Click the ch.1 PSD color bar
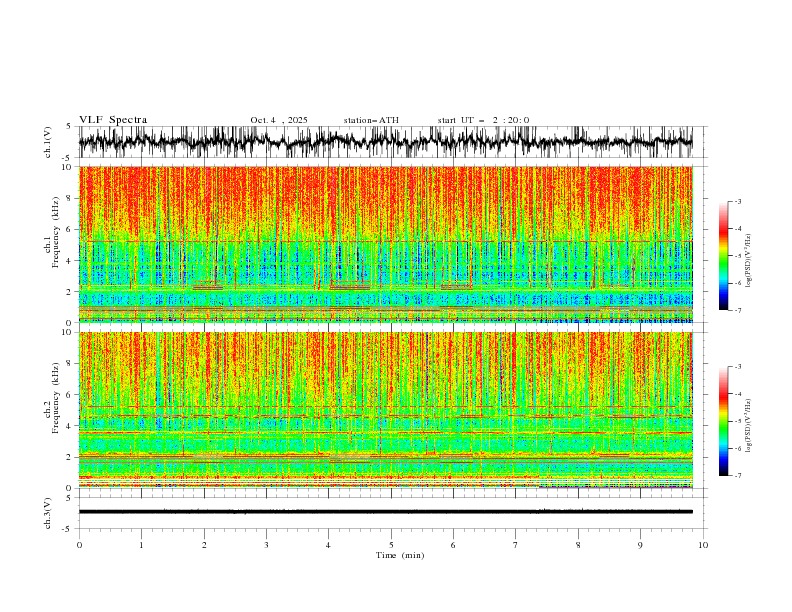Screen dimensions: 792x612 point(723,256)
